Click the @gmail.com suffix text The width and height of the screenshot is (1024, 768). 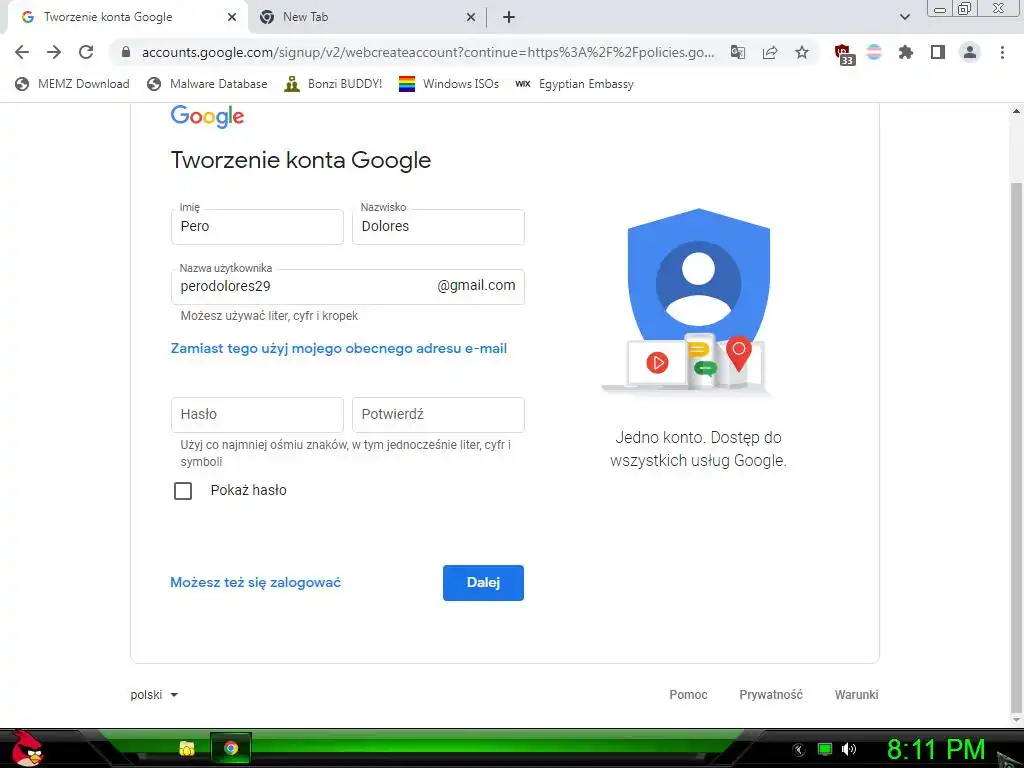coord(476,285)
